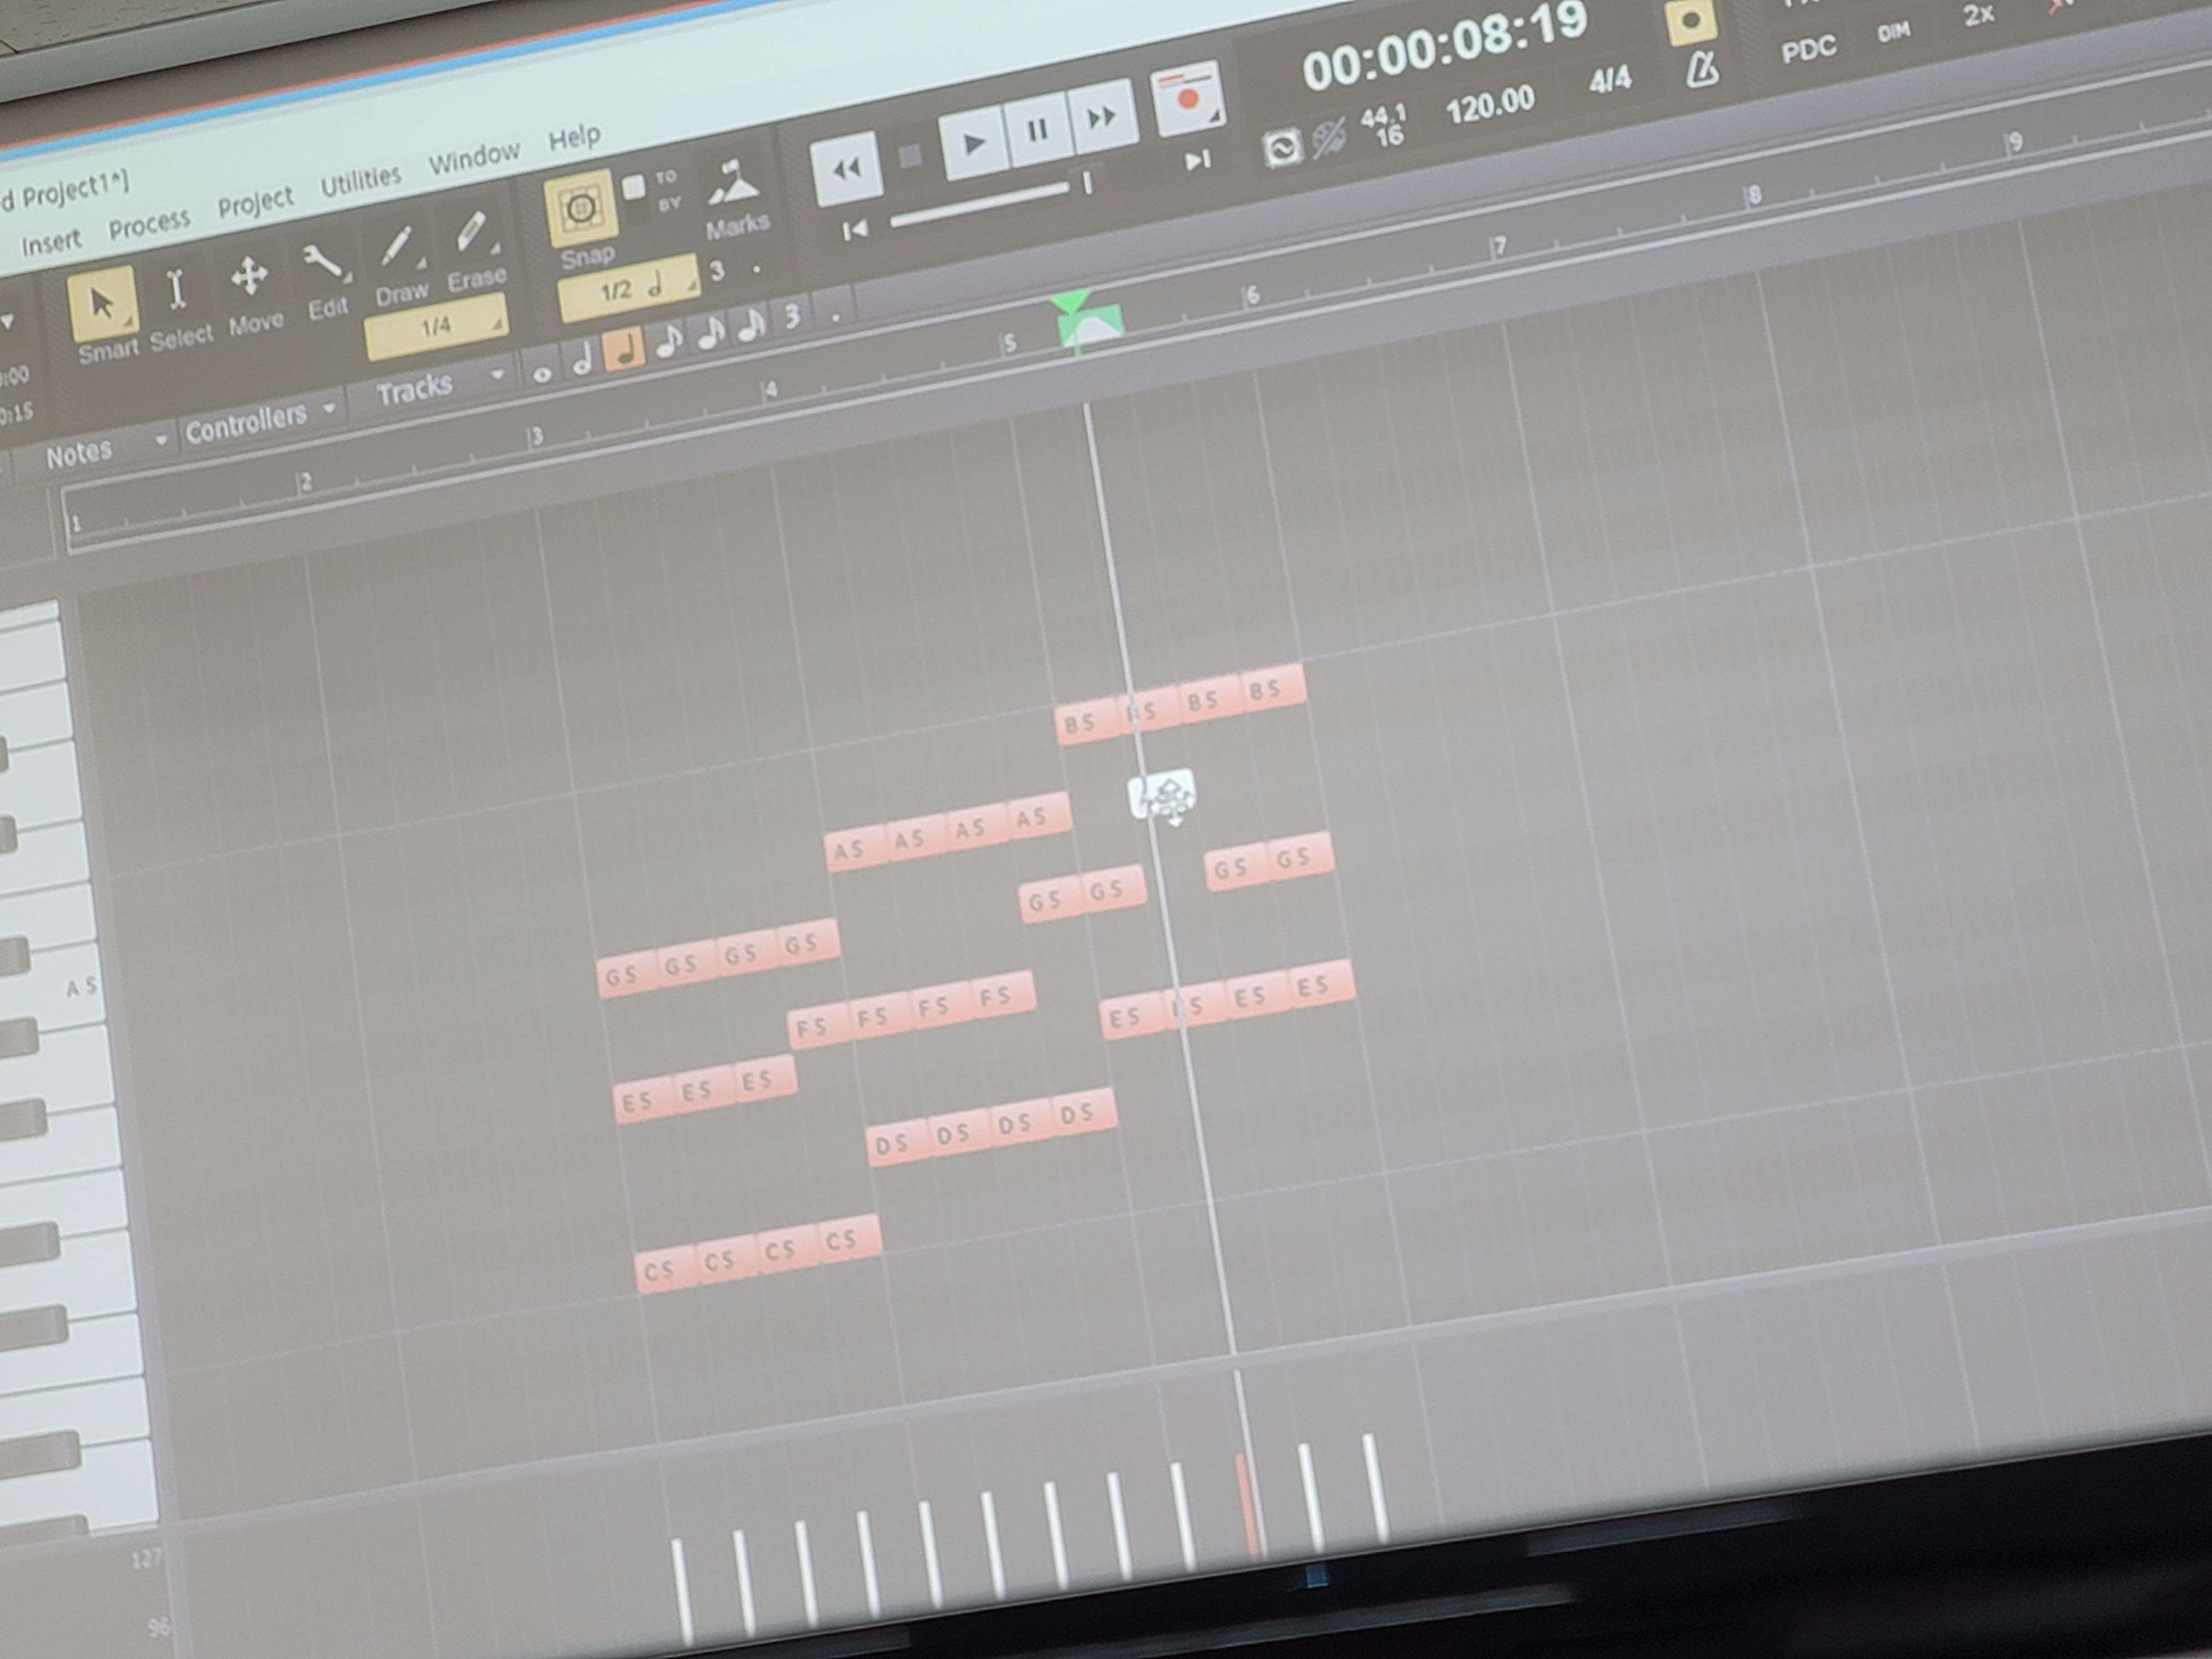This screenshot has width=2212, height=1659.
Task: Choose the Select I-beam tool
Action: click(x=176, y=291)
